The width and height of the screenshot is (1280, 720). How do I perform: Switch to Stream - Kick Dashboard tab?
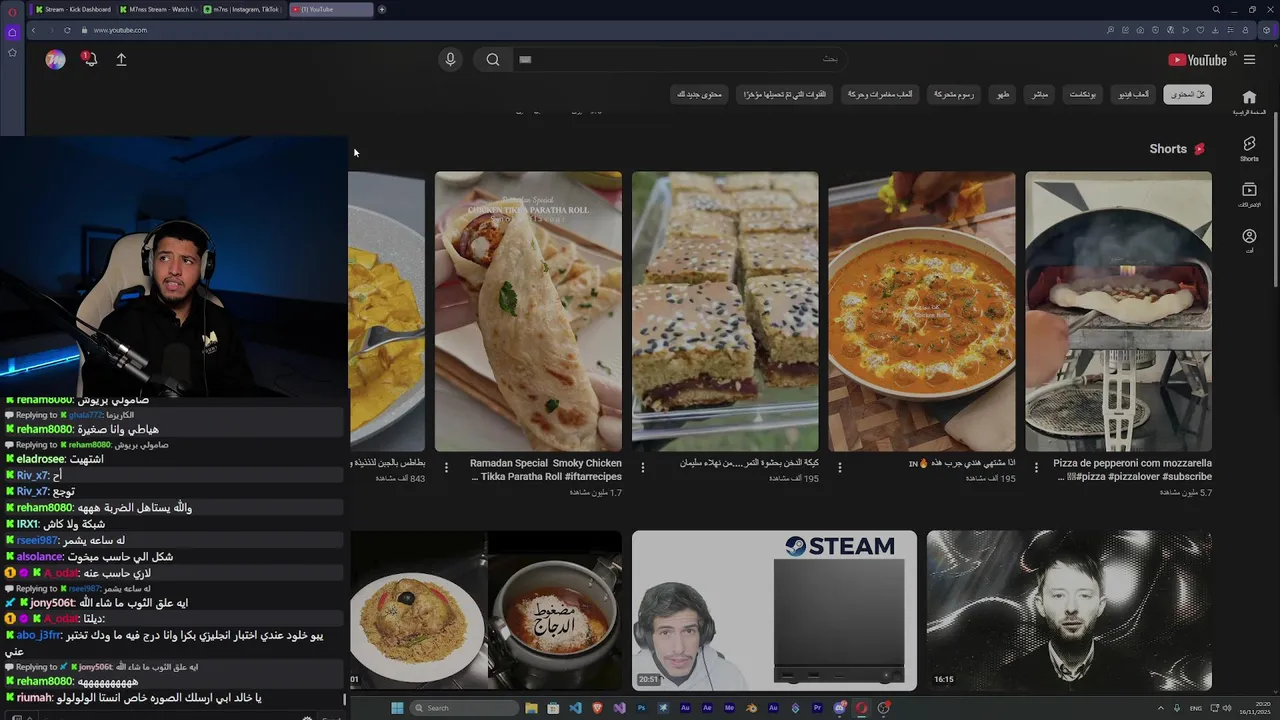[x=75, y=9]
